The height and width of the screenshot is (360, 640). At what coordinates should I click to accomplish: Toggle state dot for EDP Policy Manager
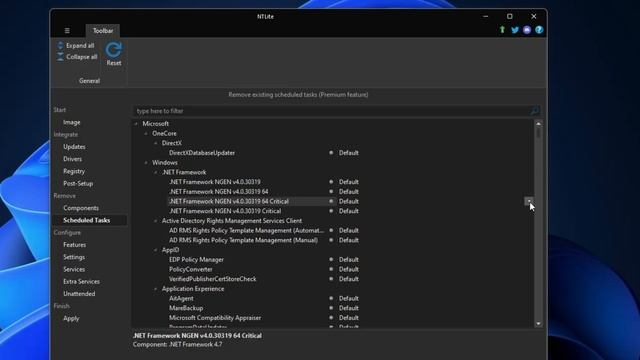(331, 260)
